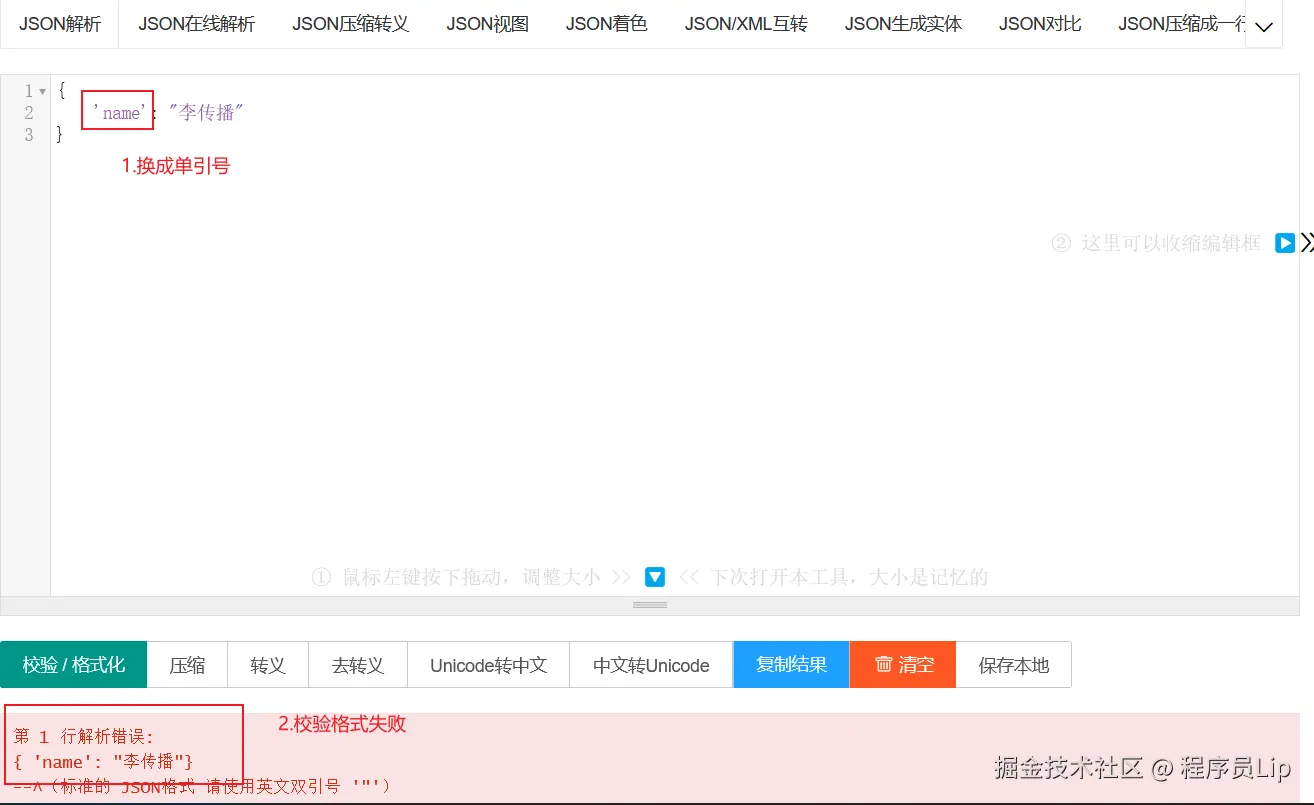Click the ① circled-one hint icon

(x=320, y=576)
